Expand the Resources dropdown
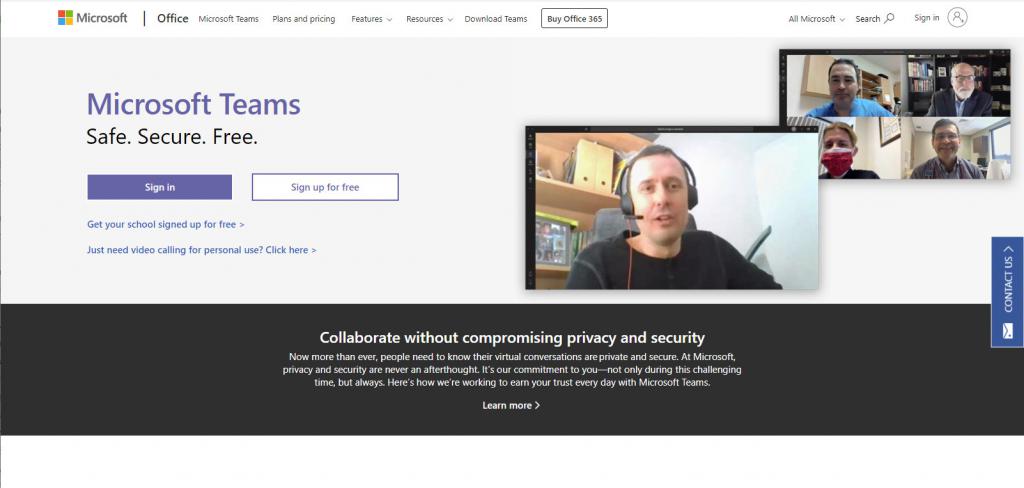 click(x=429, y=19)
